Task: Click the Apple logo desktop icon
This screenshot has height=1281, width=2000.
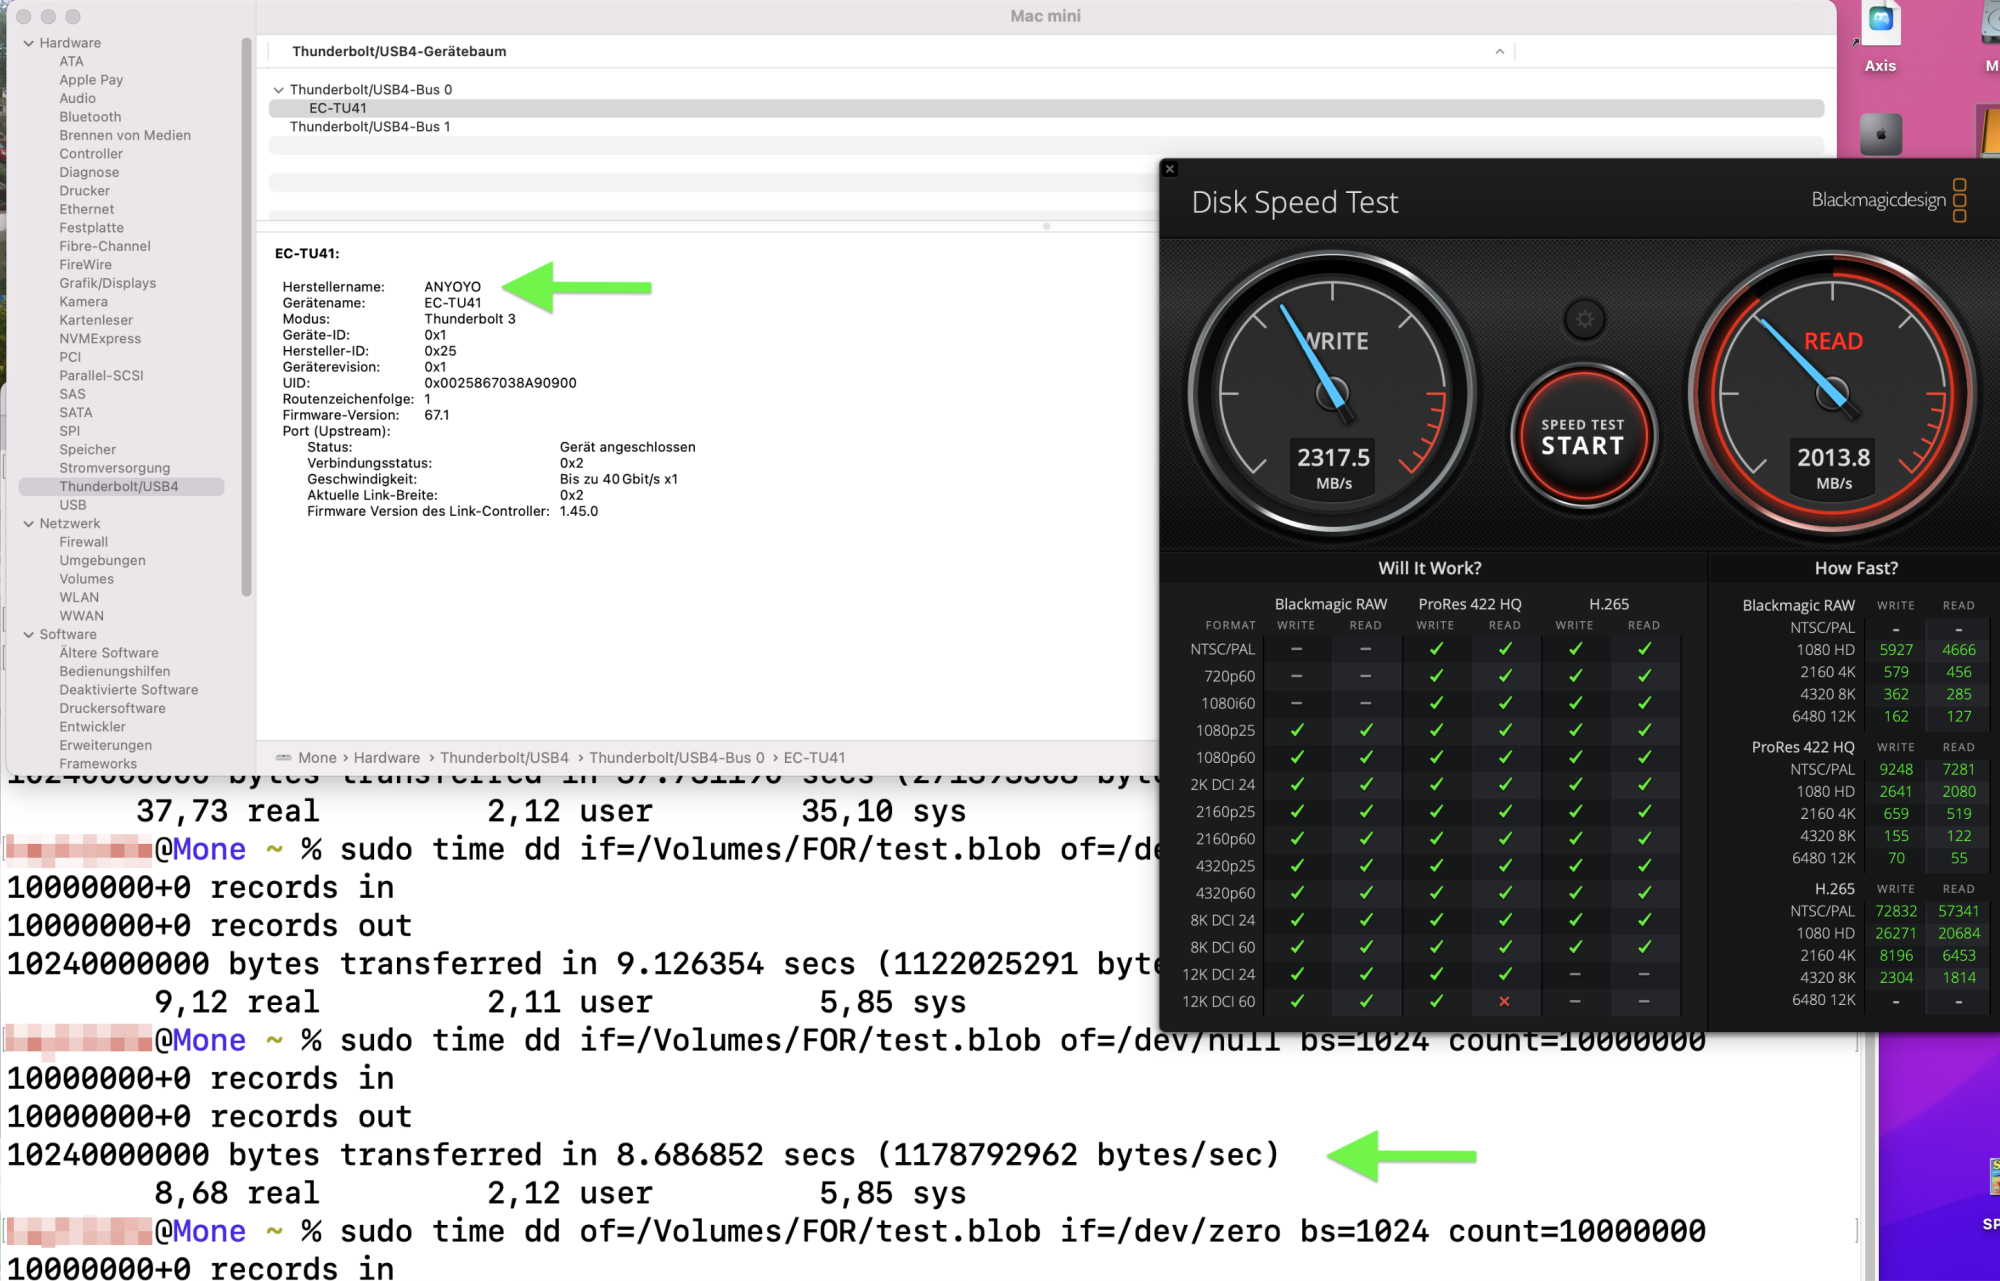Action: pyautogui.click(x=1880, y=134)
